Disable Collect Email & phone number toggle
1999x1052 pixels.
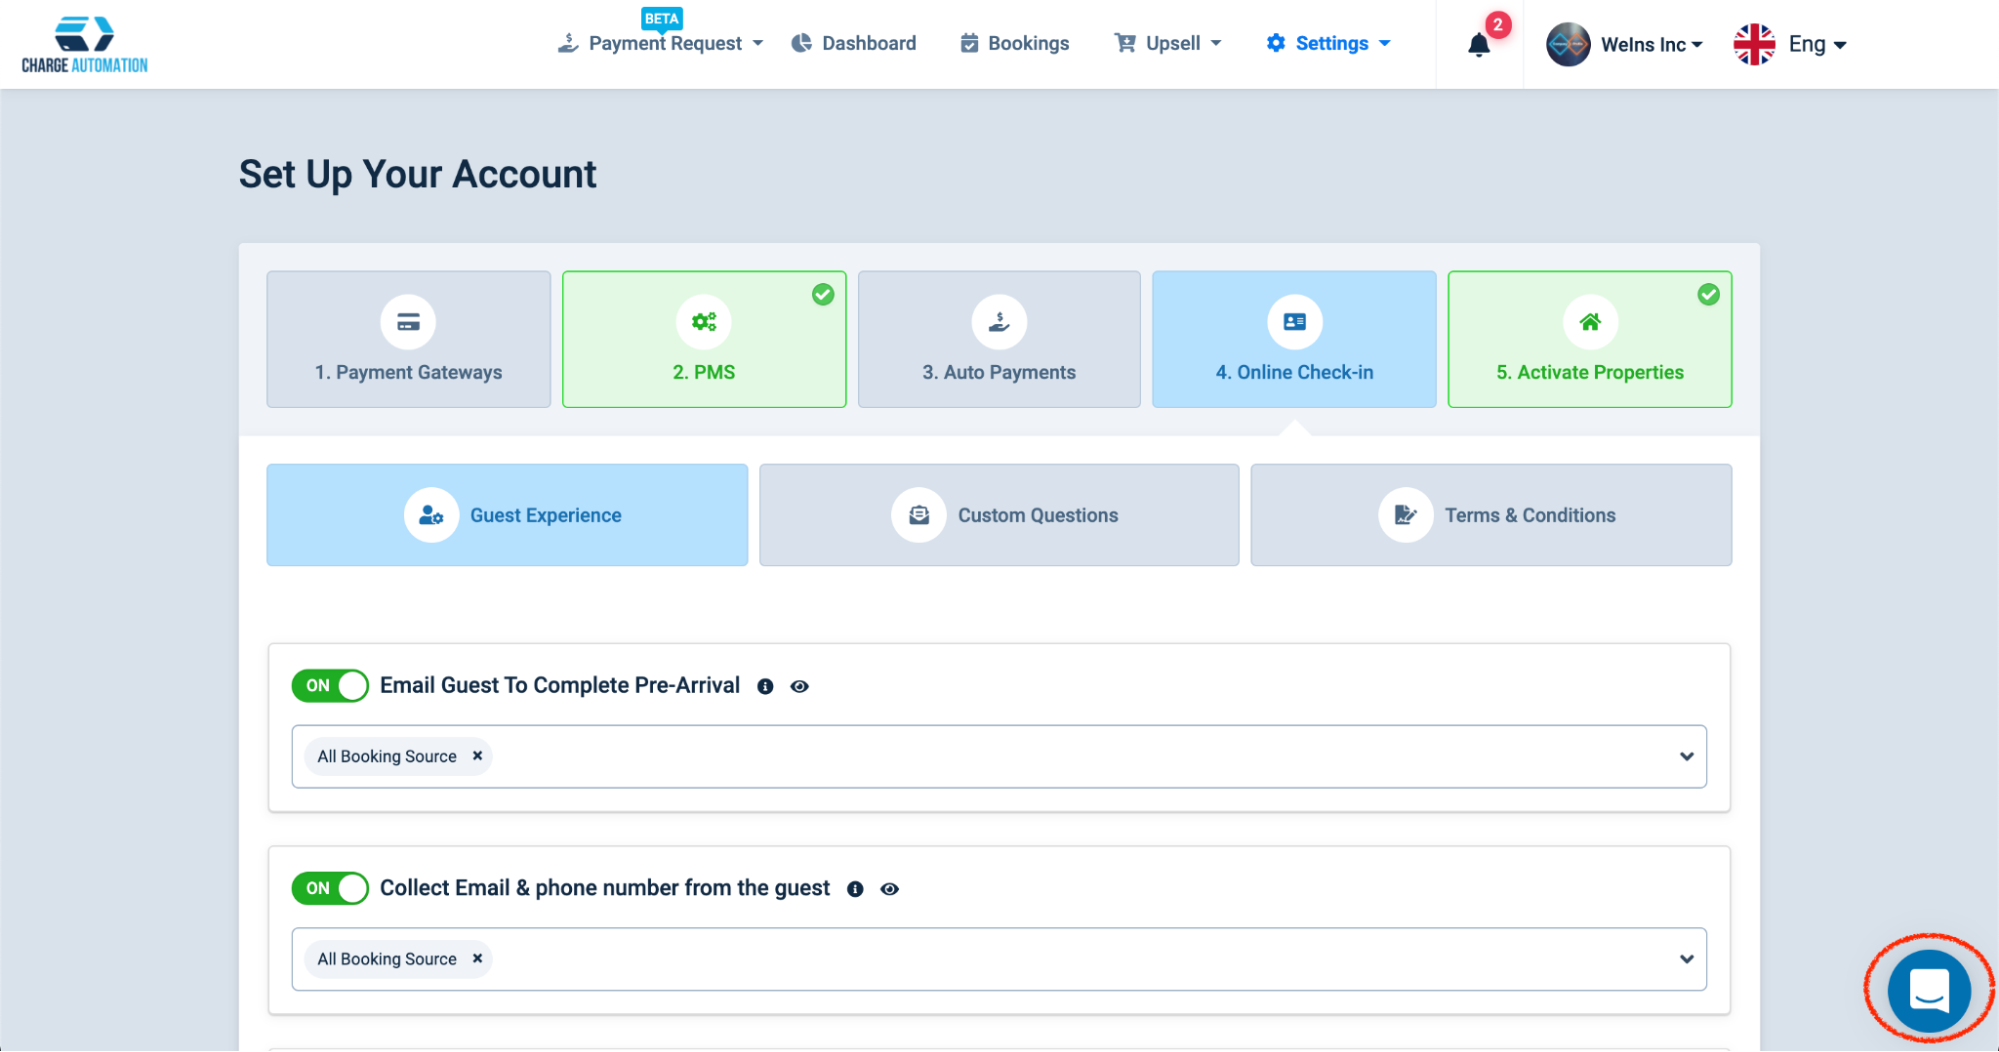[330, 888]
